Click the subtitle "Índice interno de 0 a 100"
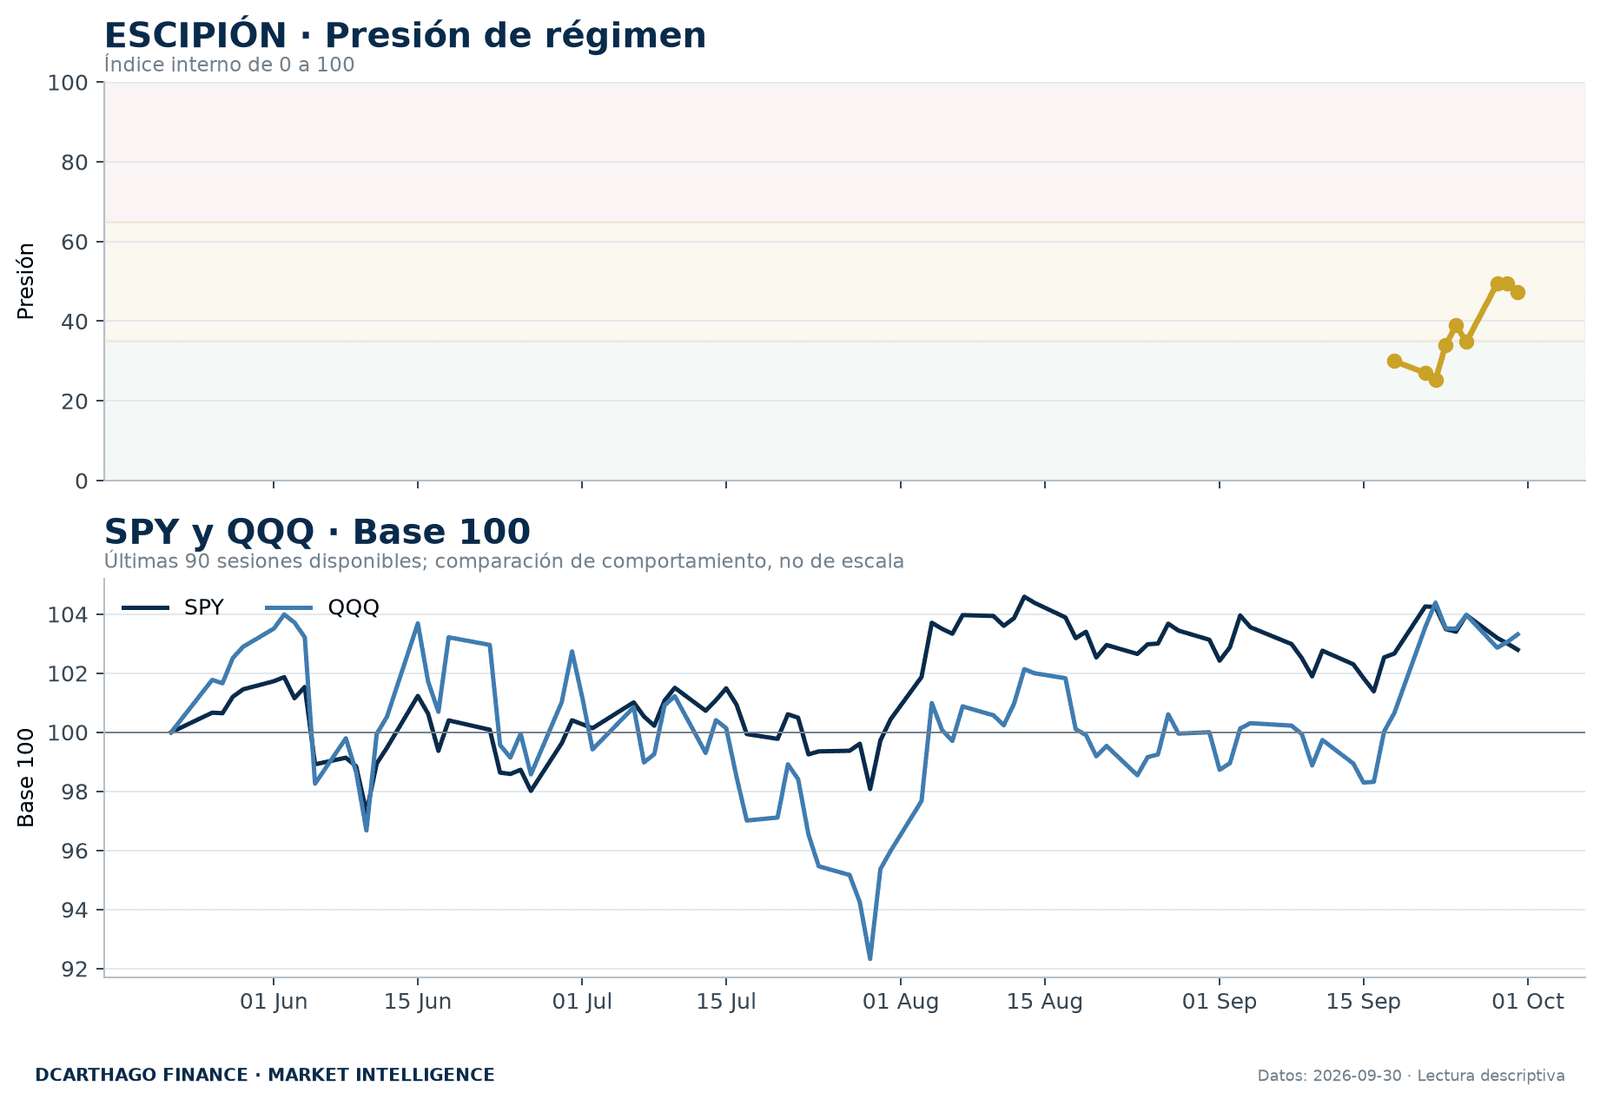The width and height of the screenshot is (1600, 1101). [x=229, y=65]
